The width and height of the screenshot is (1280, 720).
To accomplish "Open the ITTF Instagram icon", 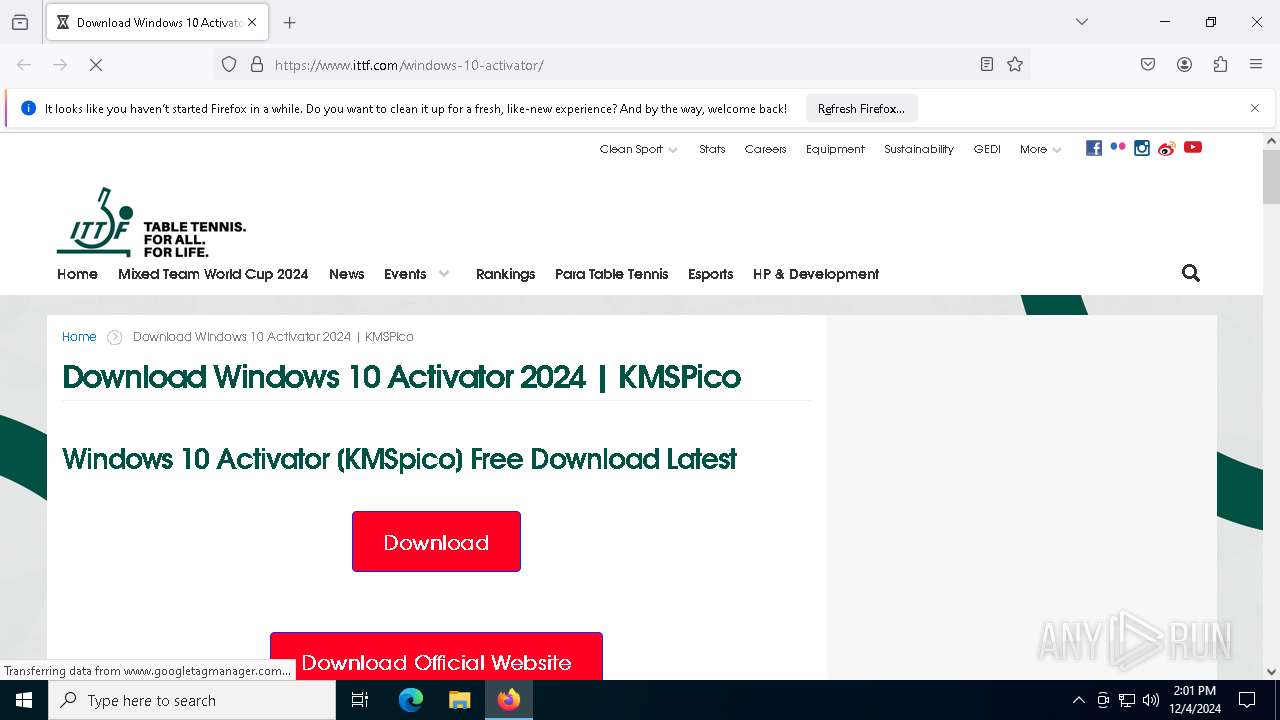I will [x=1142, y=148].
